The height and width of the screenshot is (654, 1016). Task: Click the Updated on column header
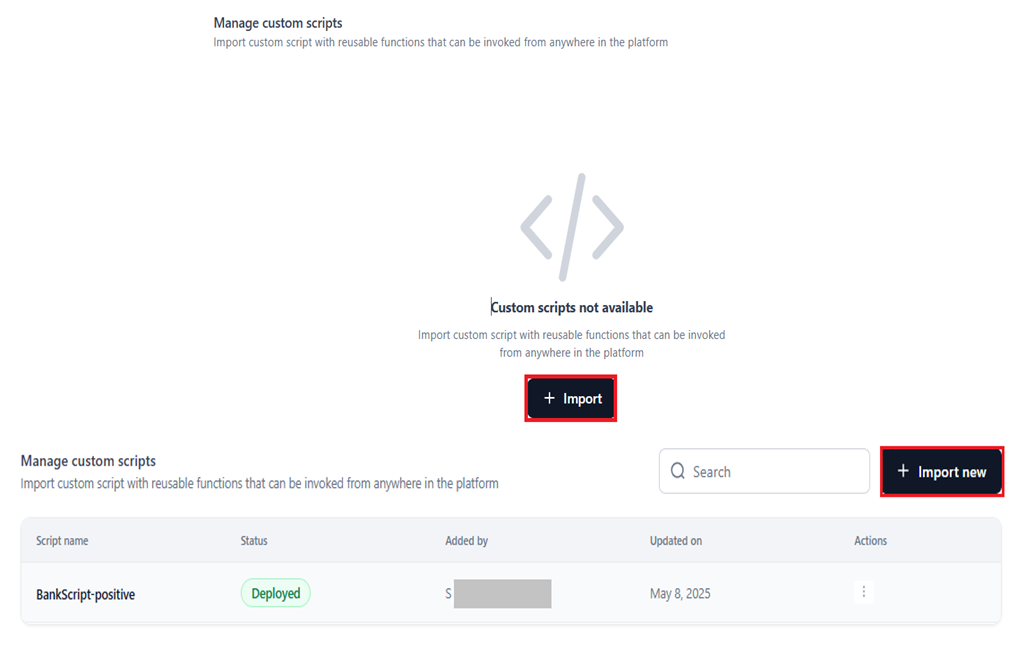(x=676, y=541)
